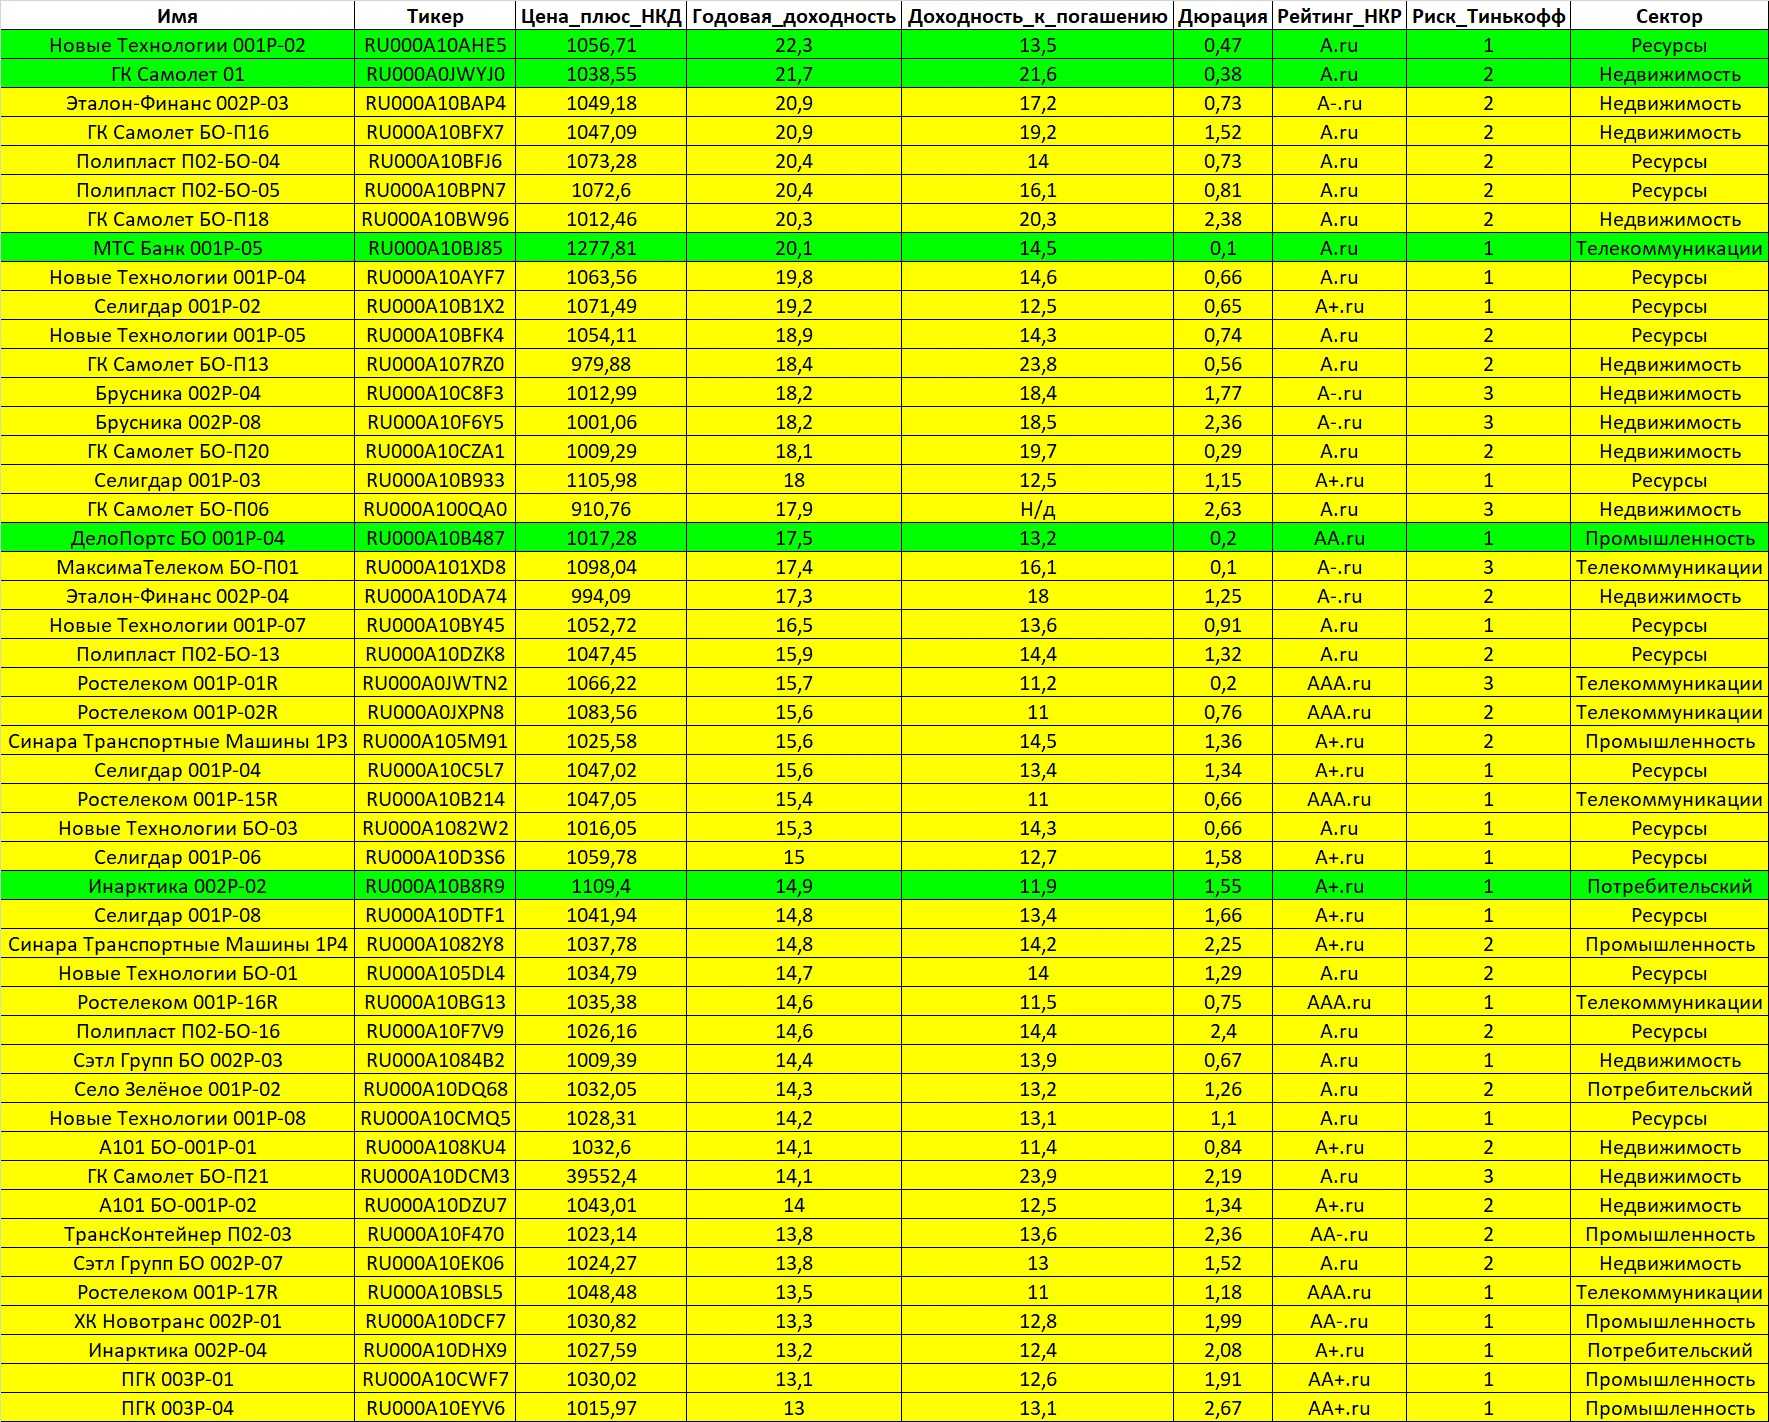The image size is (1769, 1422).
Task: Click 'Синара Транспортные Машины 1Р3' cell
Action: click(x=178, y=741)
